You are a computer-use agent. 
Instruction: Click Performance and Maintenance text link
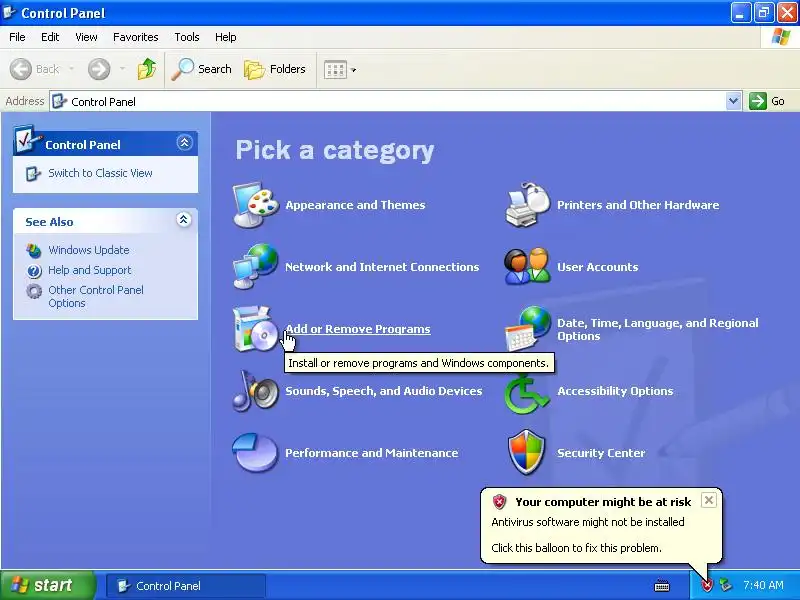(371, 453)
